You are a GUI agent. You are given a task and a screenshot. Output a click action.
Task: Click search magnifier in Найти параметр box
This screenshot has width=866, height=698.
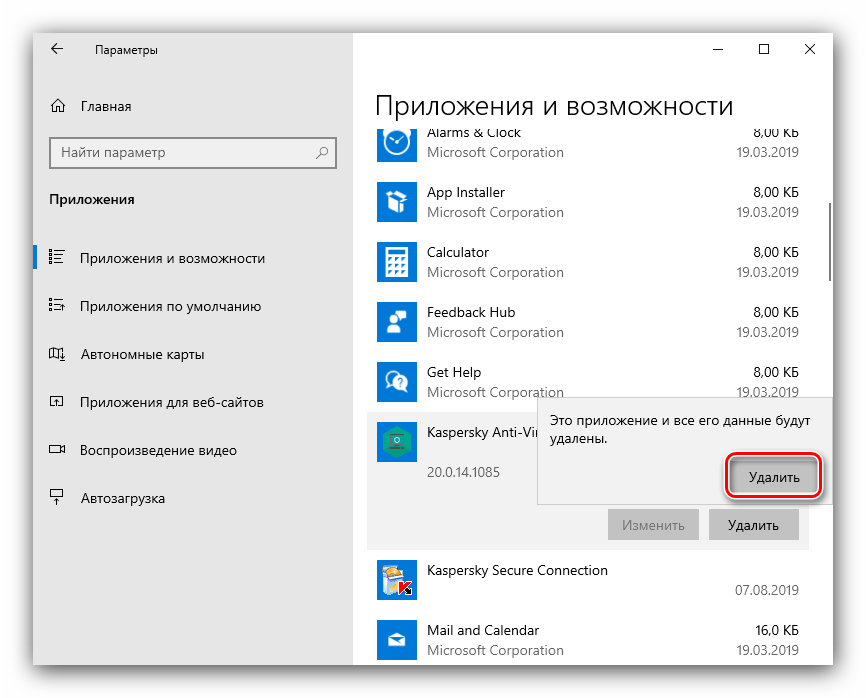[322, 153]
